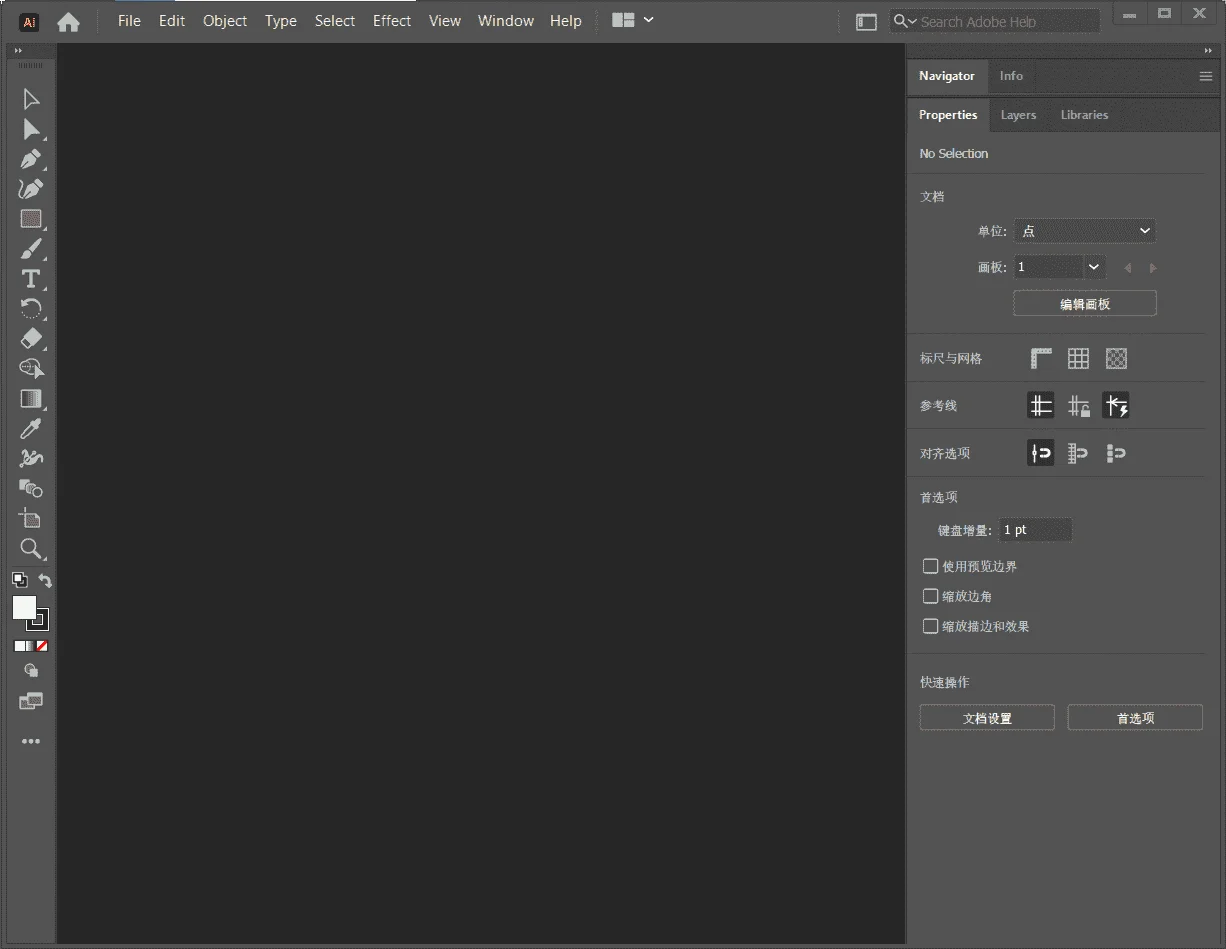Select the Eyedropper tool
Viewport: 1226px width, 949px height.
coord(31,429)
